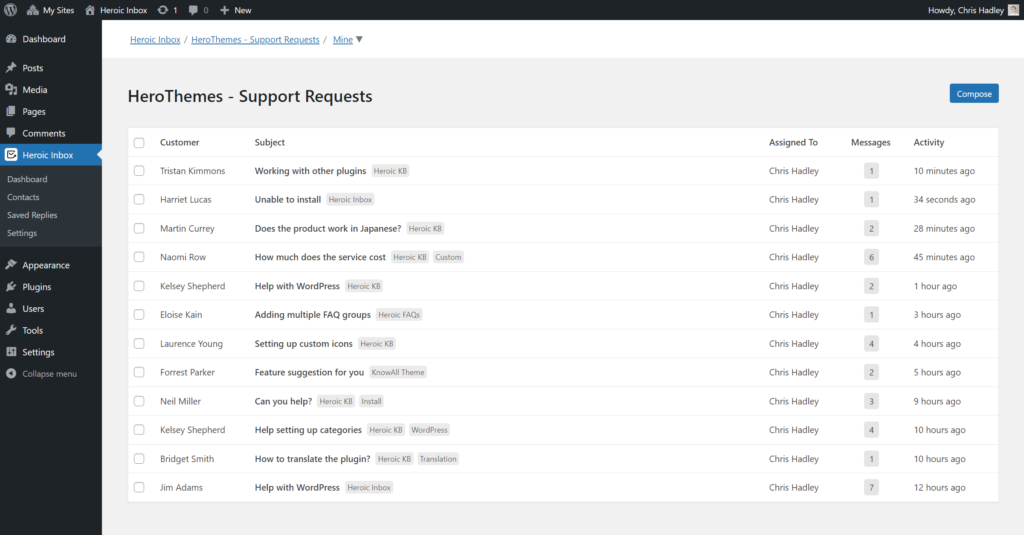Check the Eloise Kain row checkbox

139,314
